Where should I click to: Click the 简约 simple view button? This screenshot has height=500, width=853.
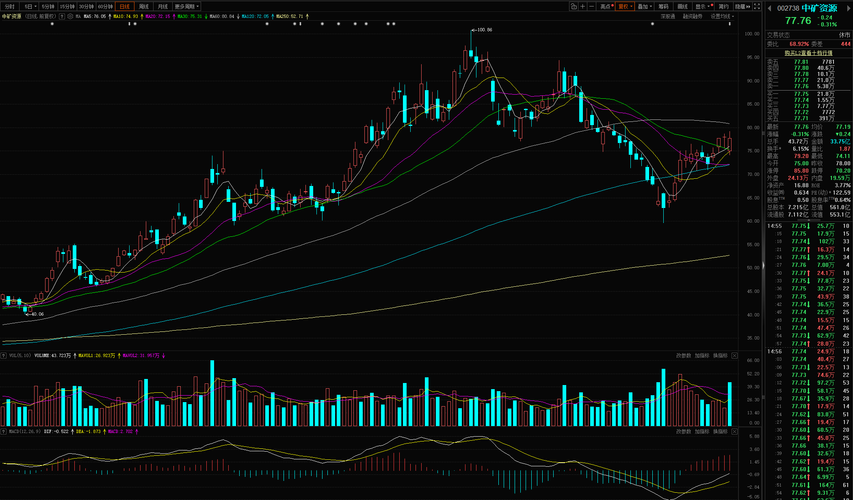(723, 7)
